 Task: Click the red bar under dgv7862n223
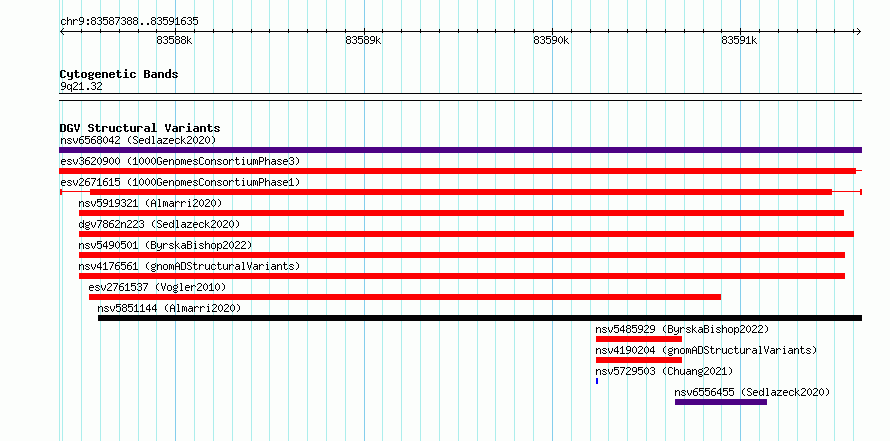[466, 234]
